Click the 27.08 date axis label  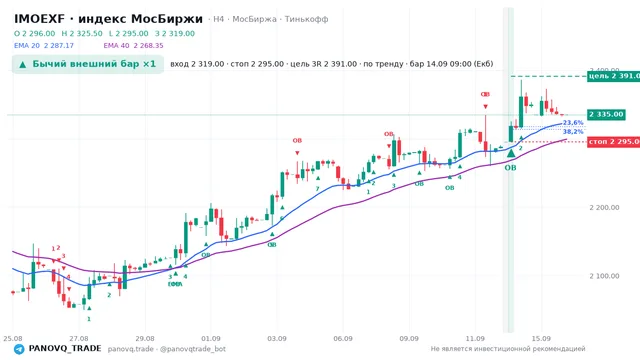(79, 338)
